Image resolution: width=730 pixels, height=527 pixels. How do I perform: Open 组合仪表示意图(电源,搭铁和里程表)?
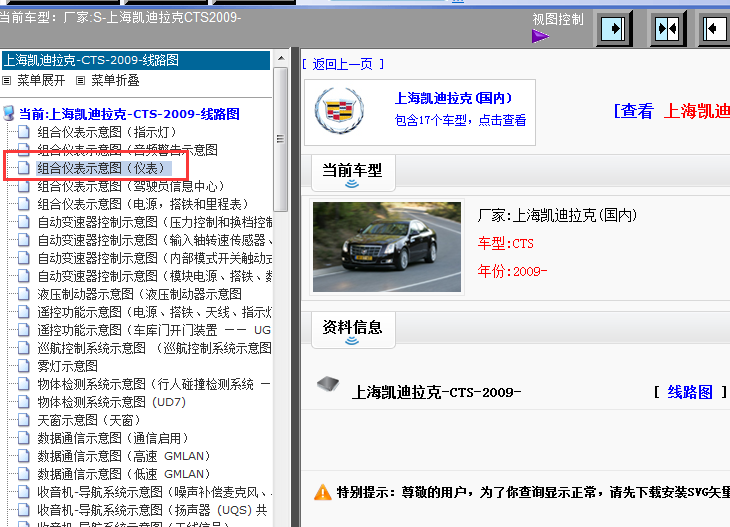[x=143, y=204]
